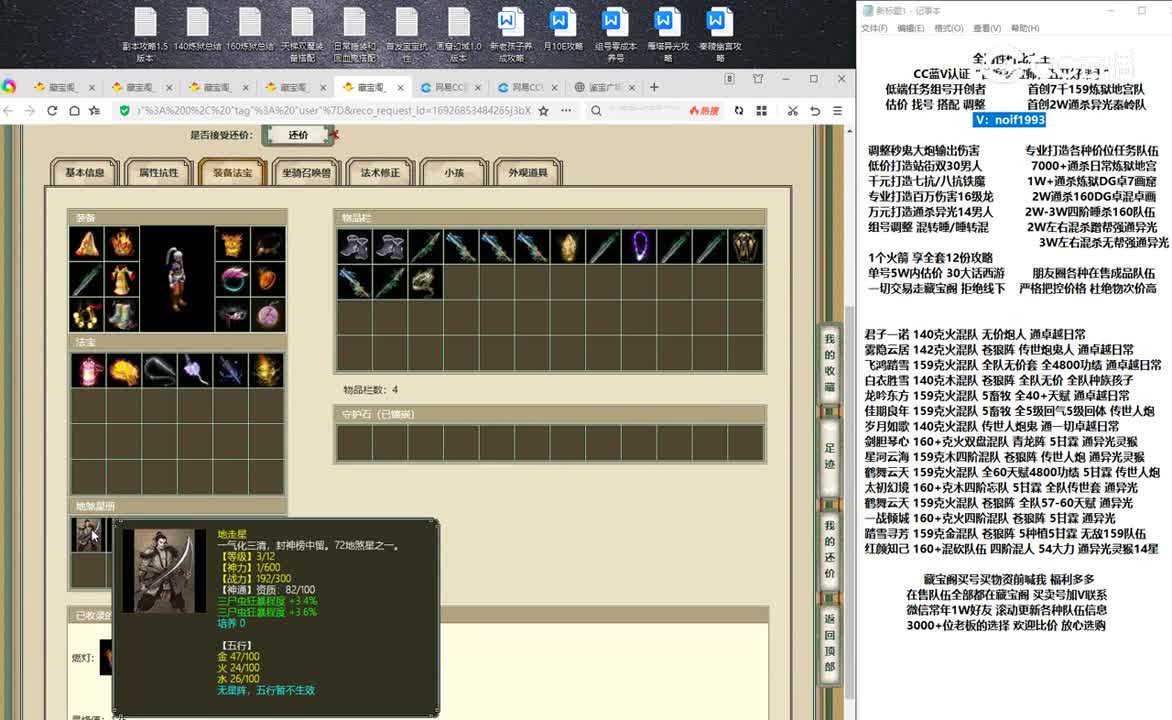Open the 我的收藏 side button
This screenshot has height=720, width=1172.
click(830, 363)
